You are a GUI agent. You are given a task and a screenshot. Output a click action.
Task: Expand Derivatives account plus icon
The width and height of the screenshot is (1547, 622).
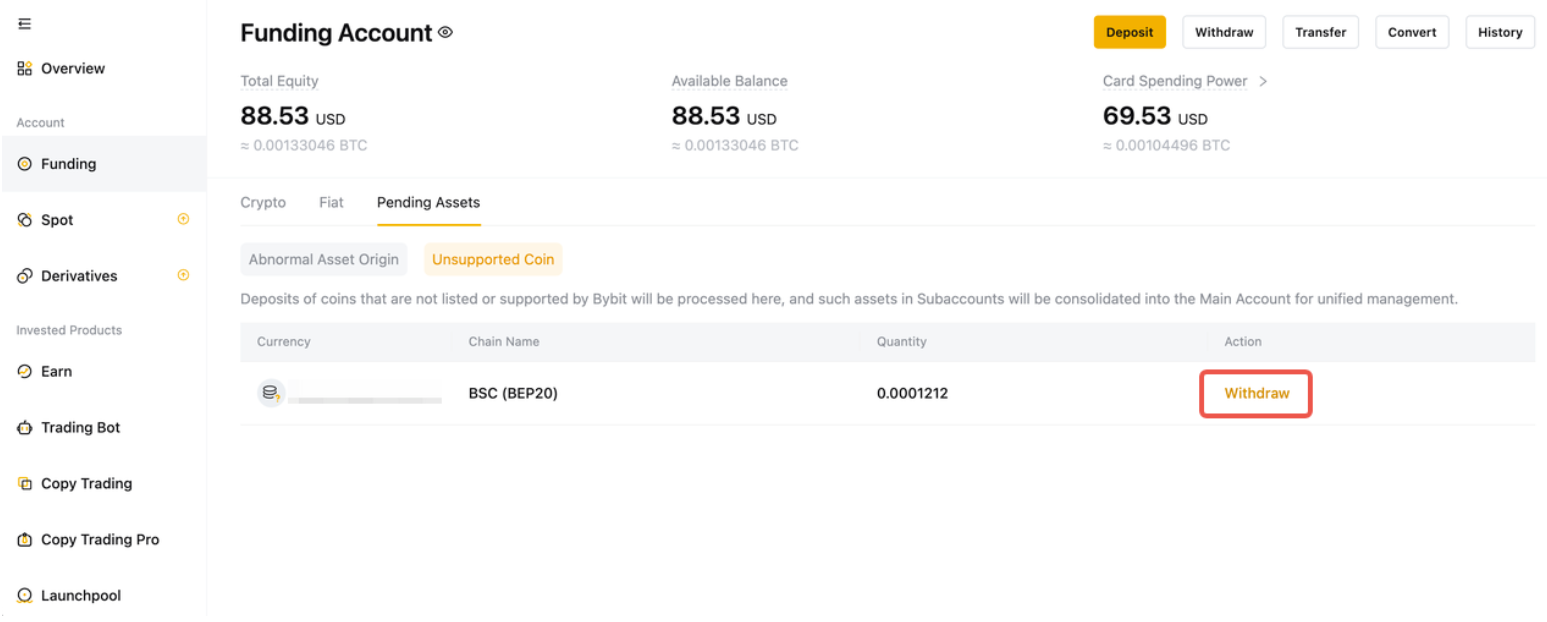[x=183, y=275]
